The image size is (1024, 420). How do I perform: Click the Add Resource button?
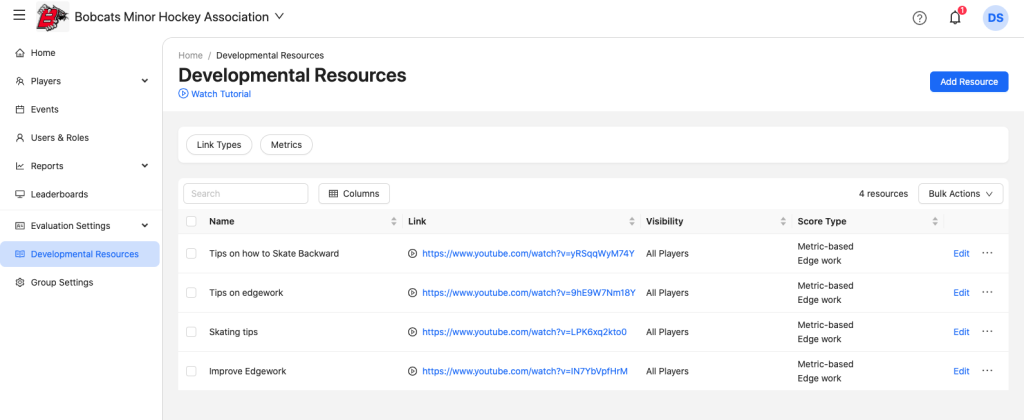pyautogui.click(x=968, y=82)
